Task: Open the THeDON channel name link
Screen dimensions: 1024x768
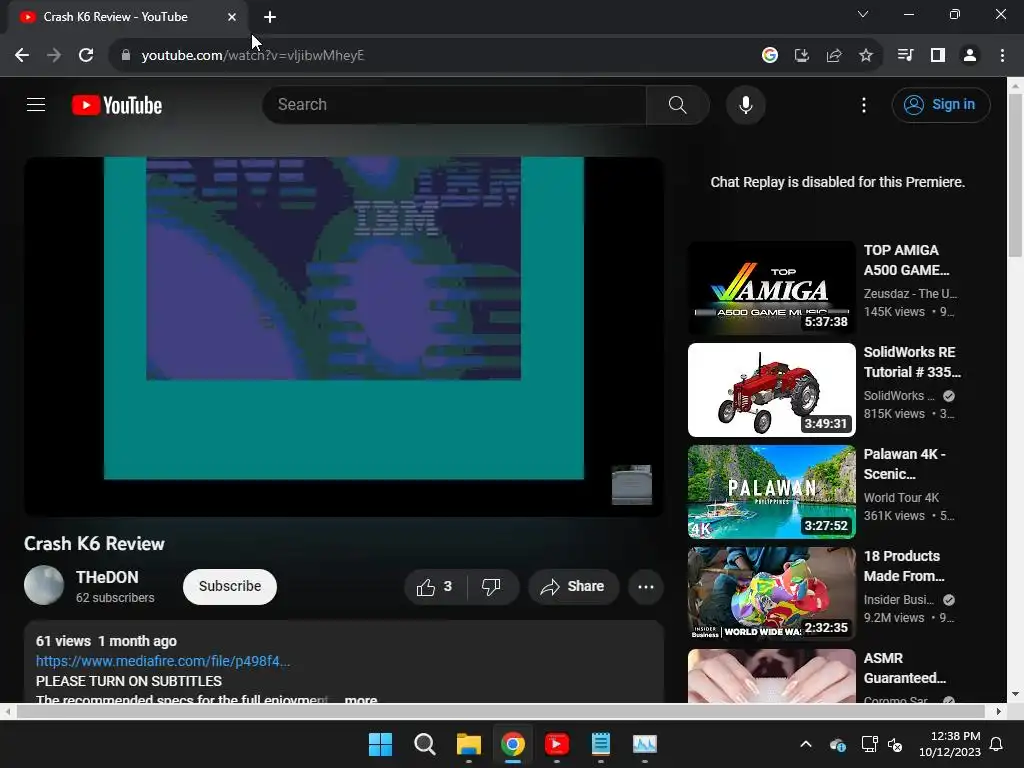Action: [107, 577]
